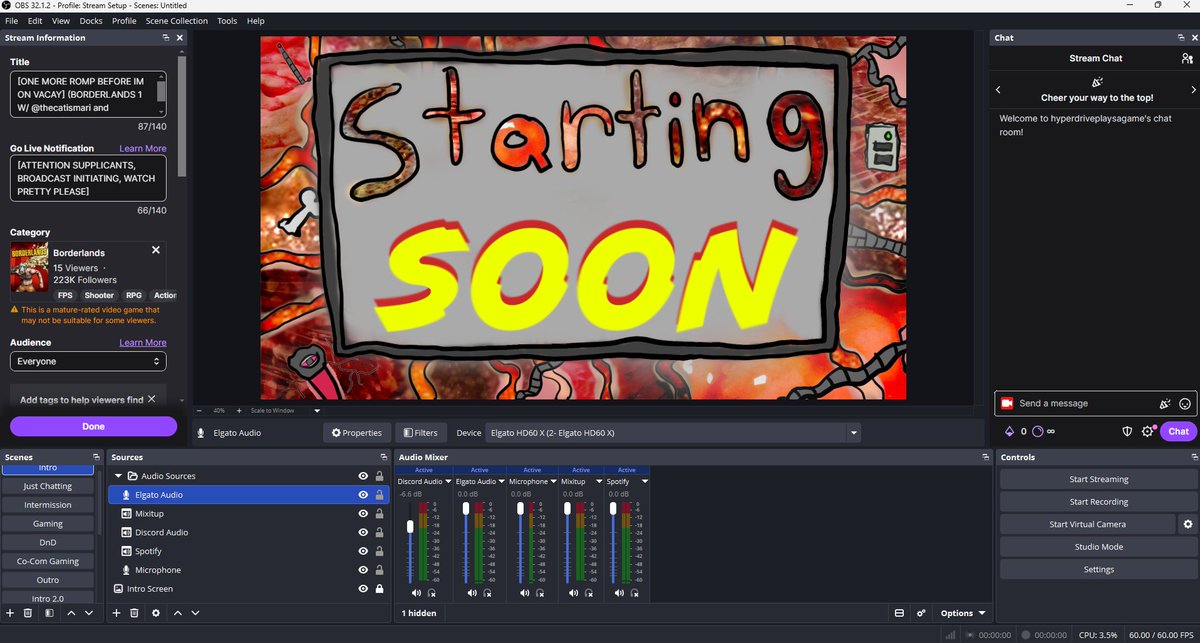Unlock the Intro Screen source

(x=380, y=589)
